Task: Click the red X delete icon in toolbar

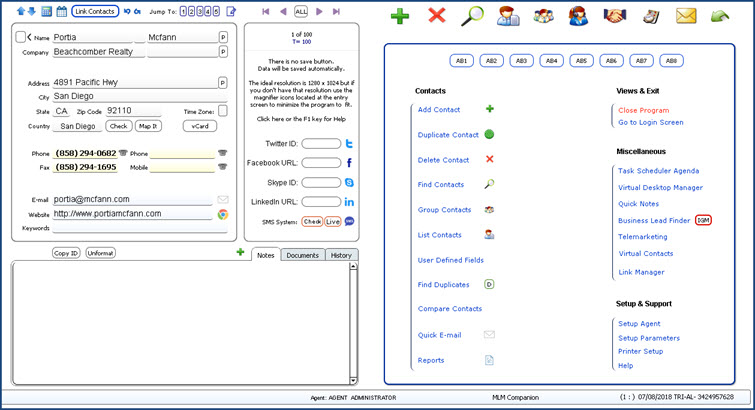Action: 436,16
